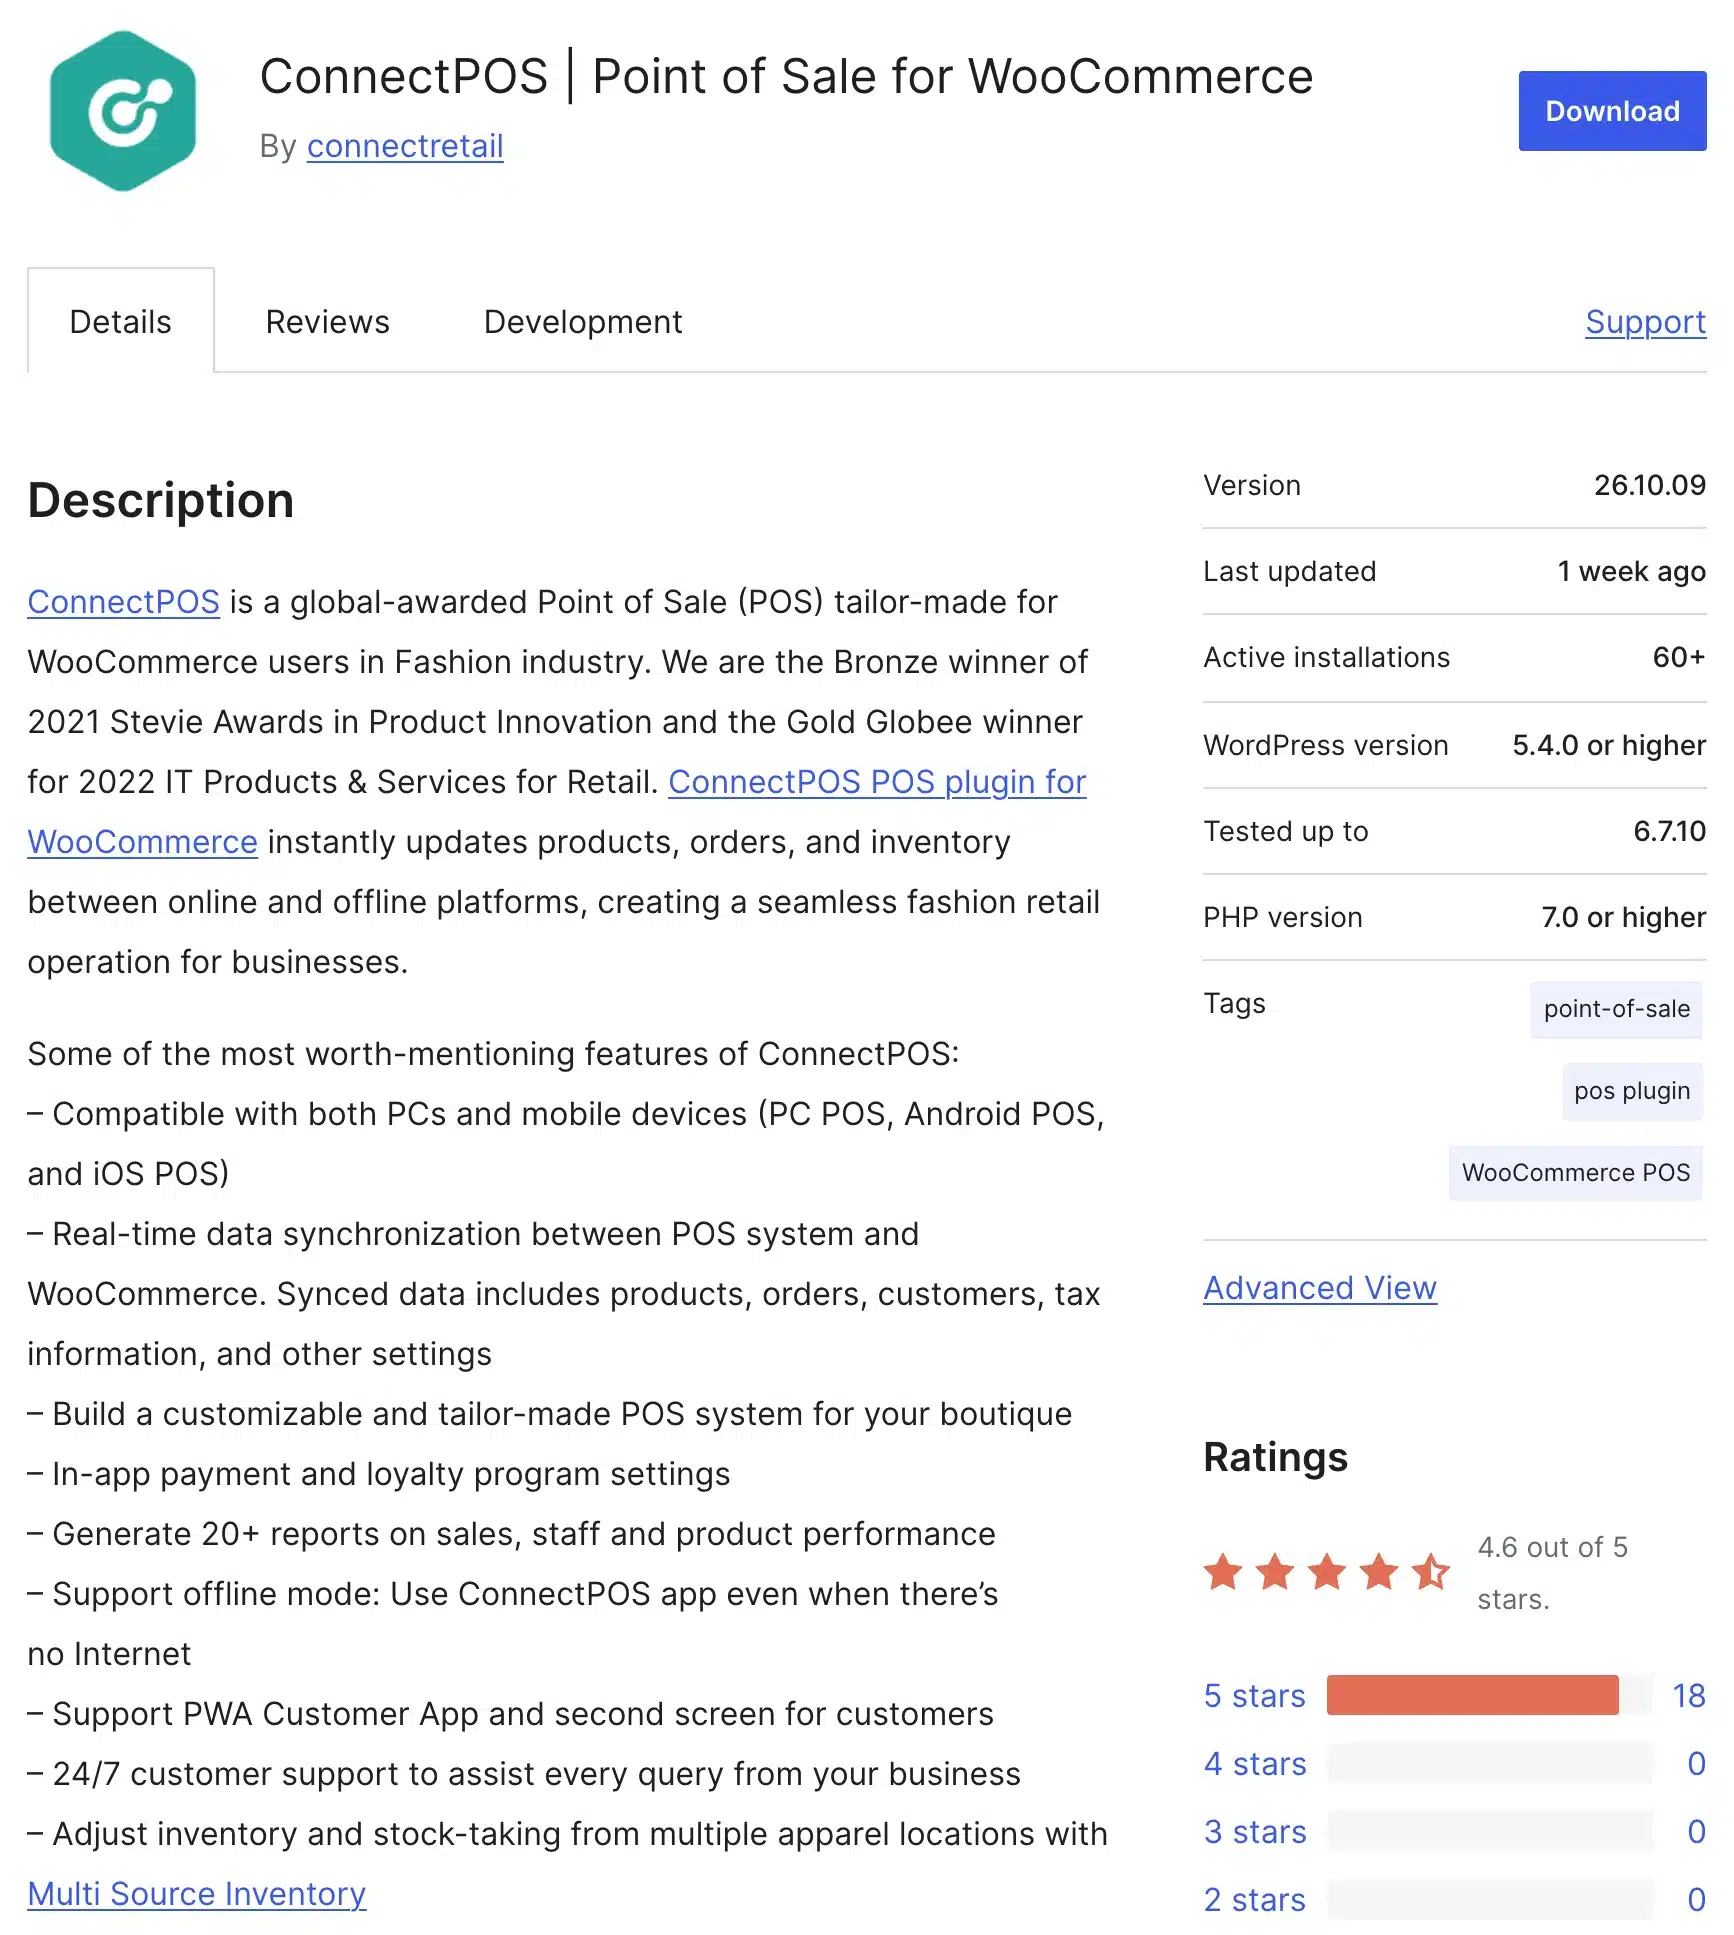The width and height of the screenshot is (1734, 1935).
Task: Open the Advanced View link
Action: (x=1320, y=1287)
